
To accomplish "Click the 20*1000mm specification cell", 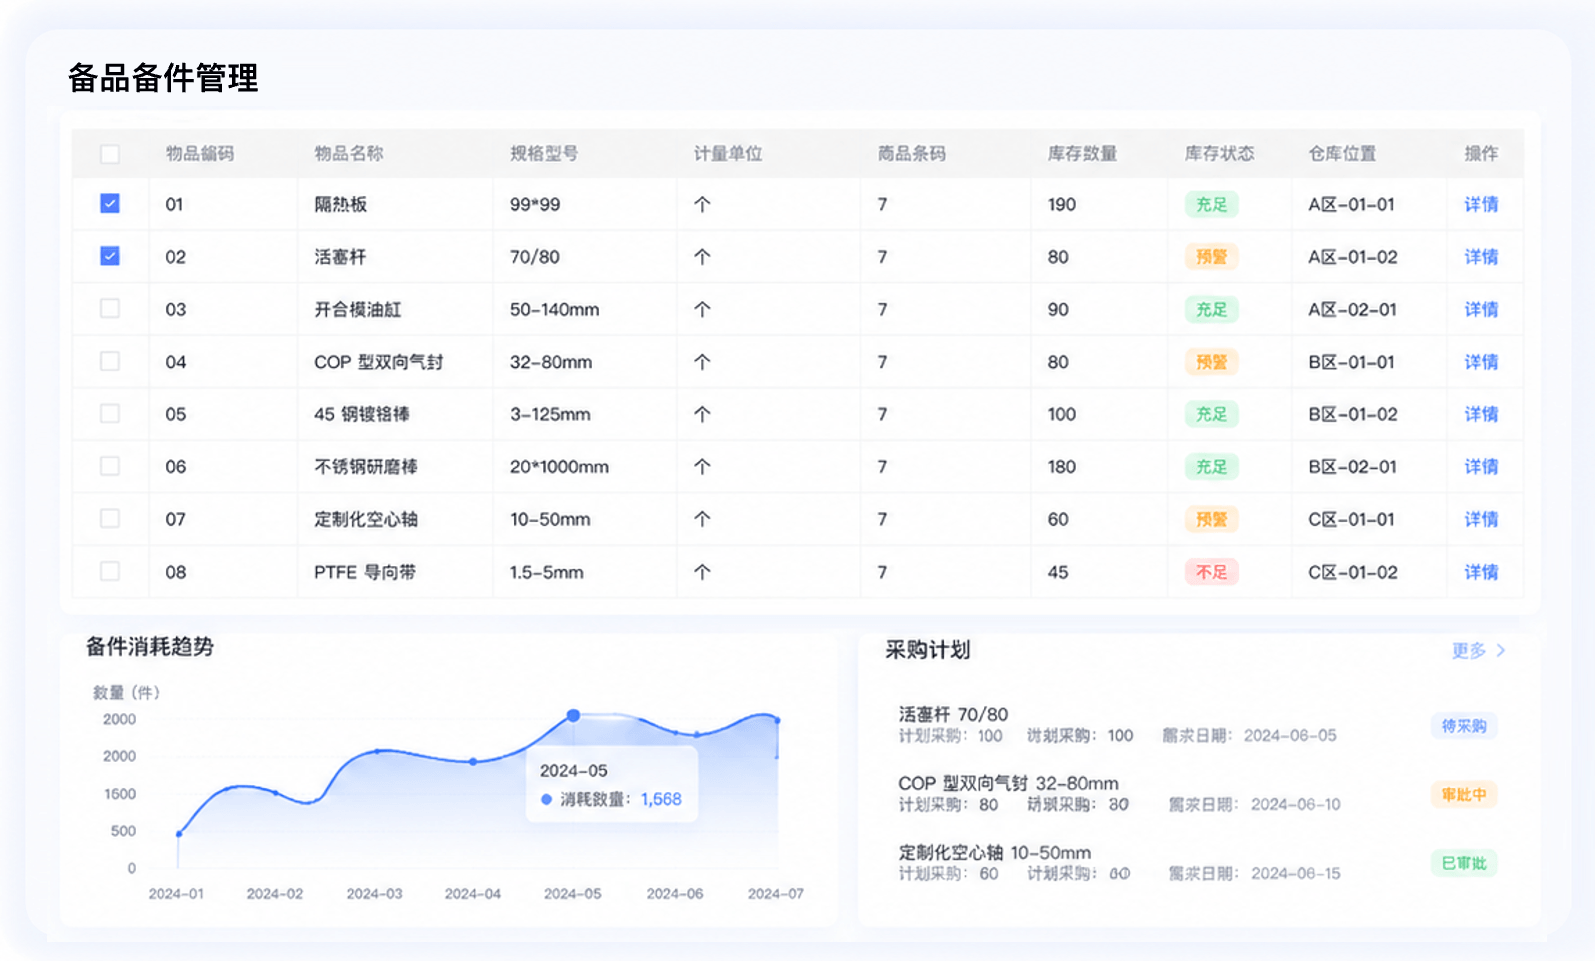I will tap(559, 467).
